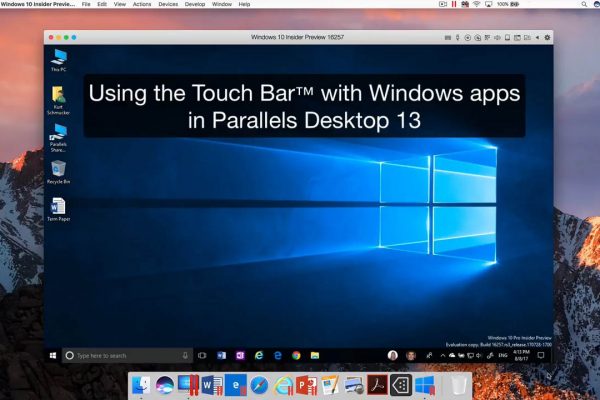Open the This PC desktop icon
The height and width of the screenshot is (400, 600).
[x=59, y=60]
